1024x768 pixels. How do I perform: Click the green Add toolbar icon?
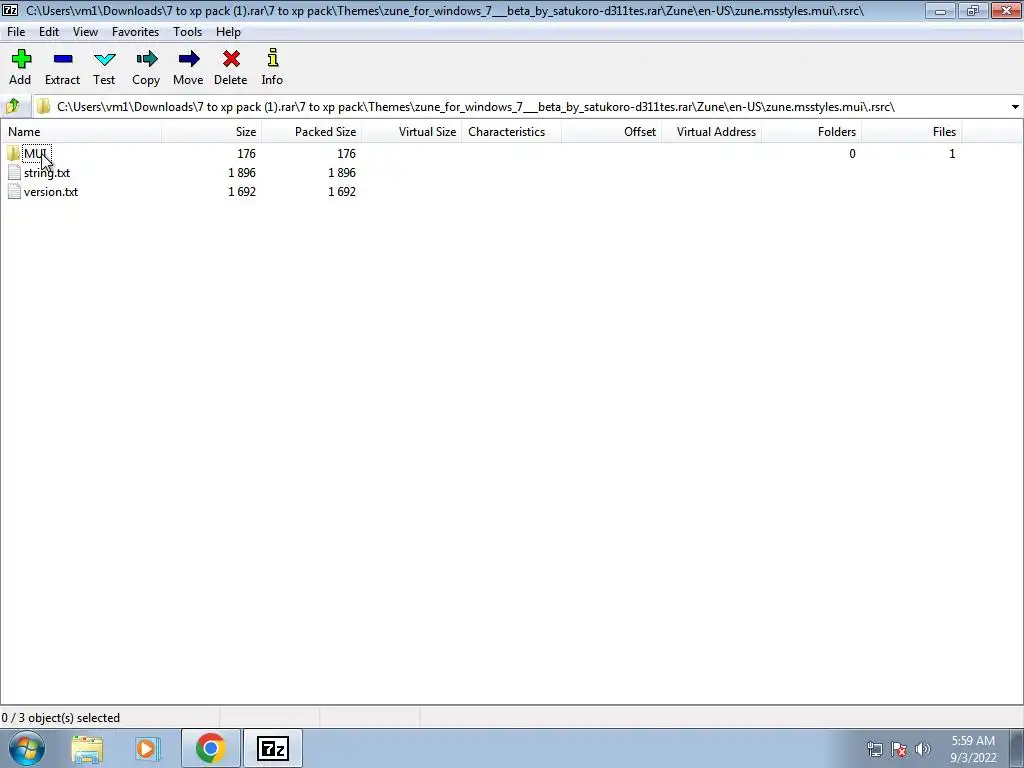[x=21, y=59]
